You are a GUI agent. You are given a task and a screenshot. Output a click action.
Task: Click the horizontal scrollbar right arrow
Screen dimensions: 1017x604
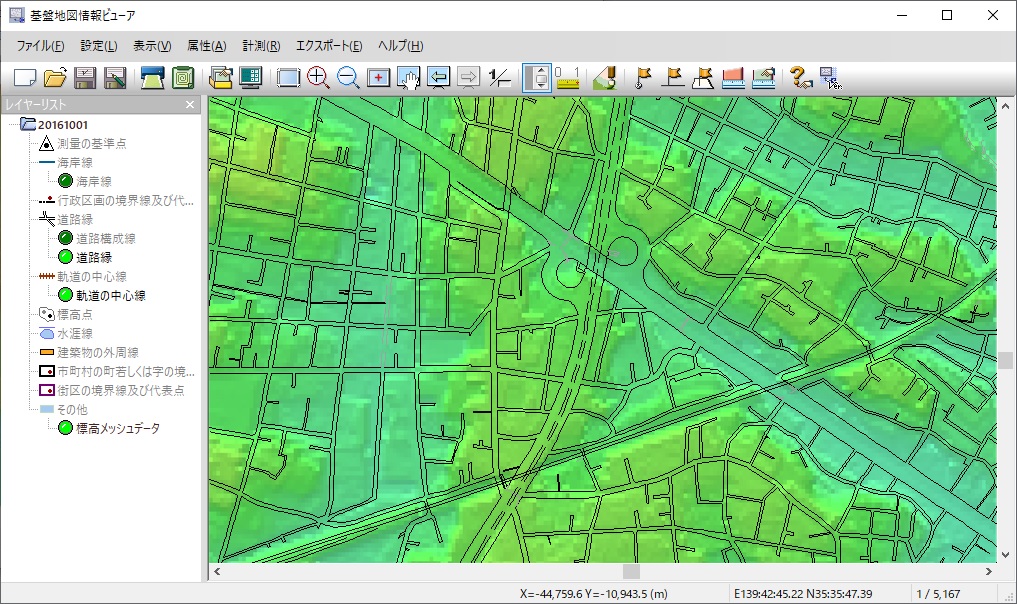988,571
